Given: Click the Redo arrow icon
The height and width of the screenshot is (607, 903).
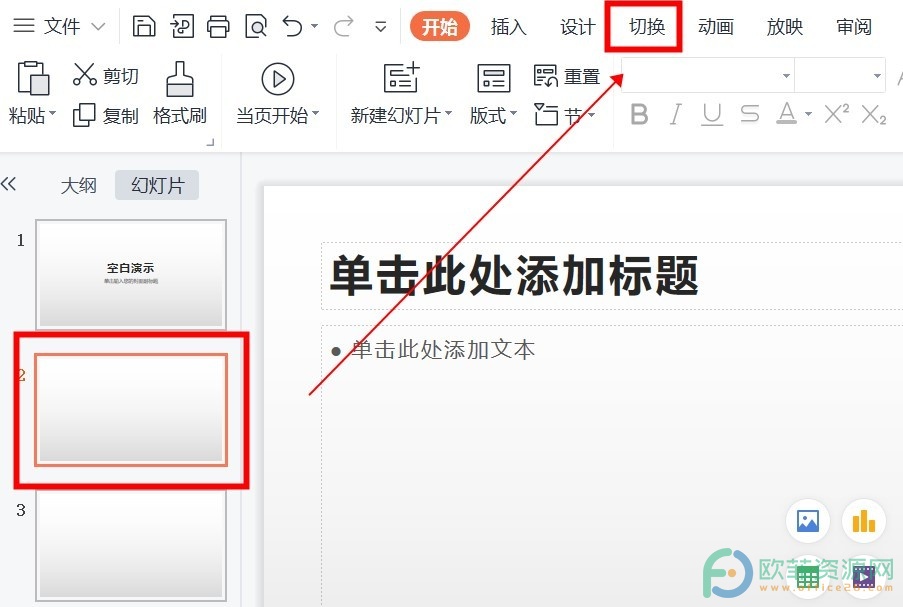Looking at the screenshot, I should pos(344,26).
